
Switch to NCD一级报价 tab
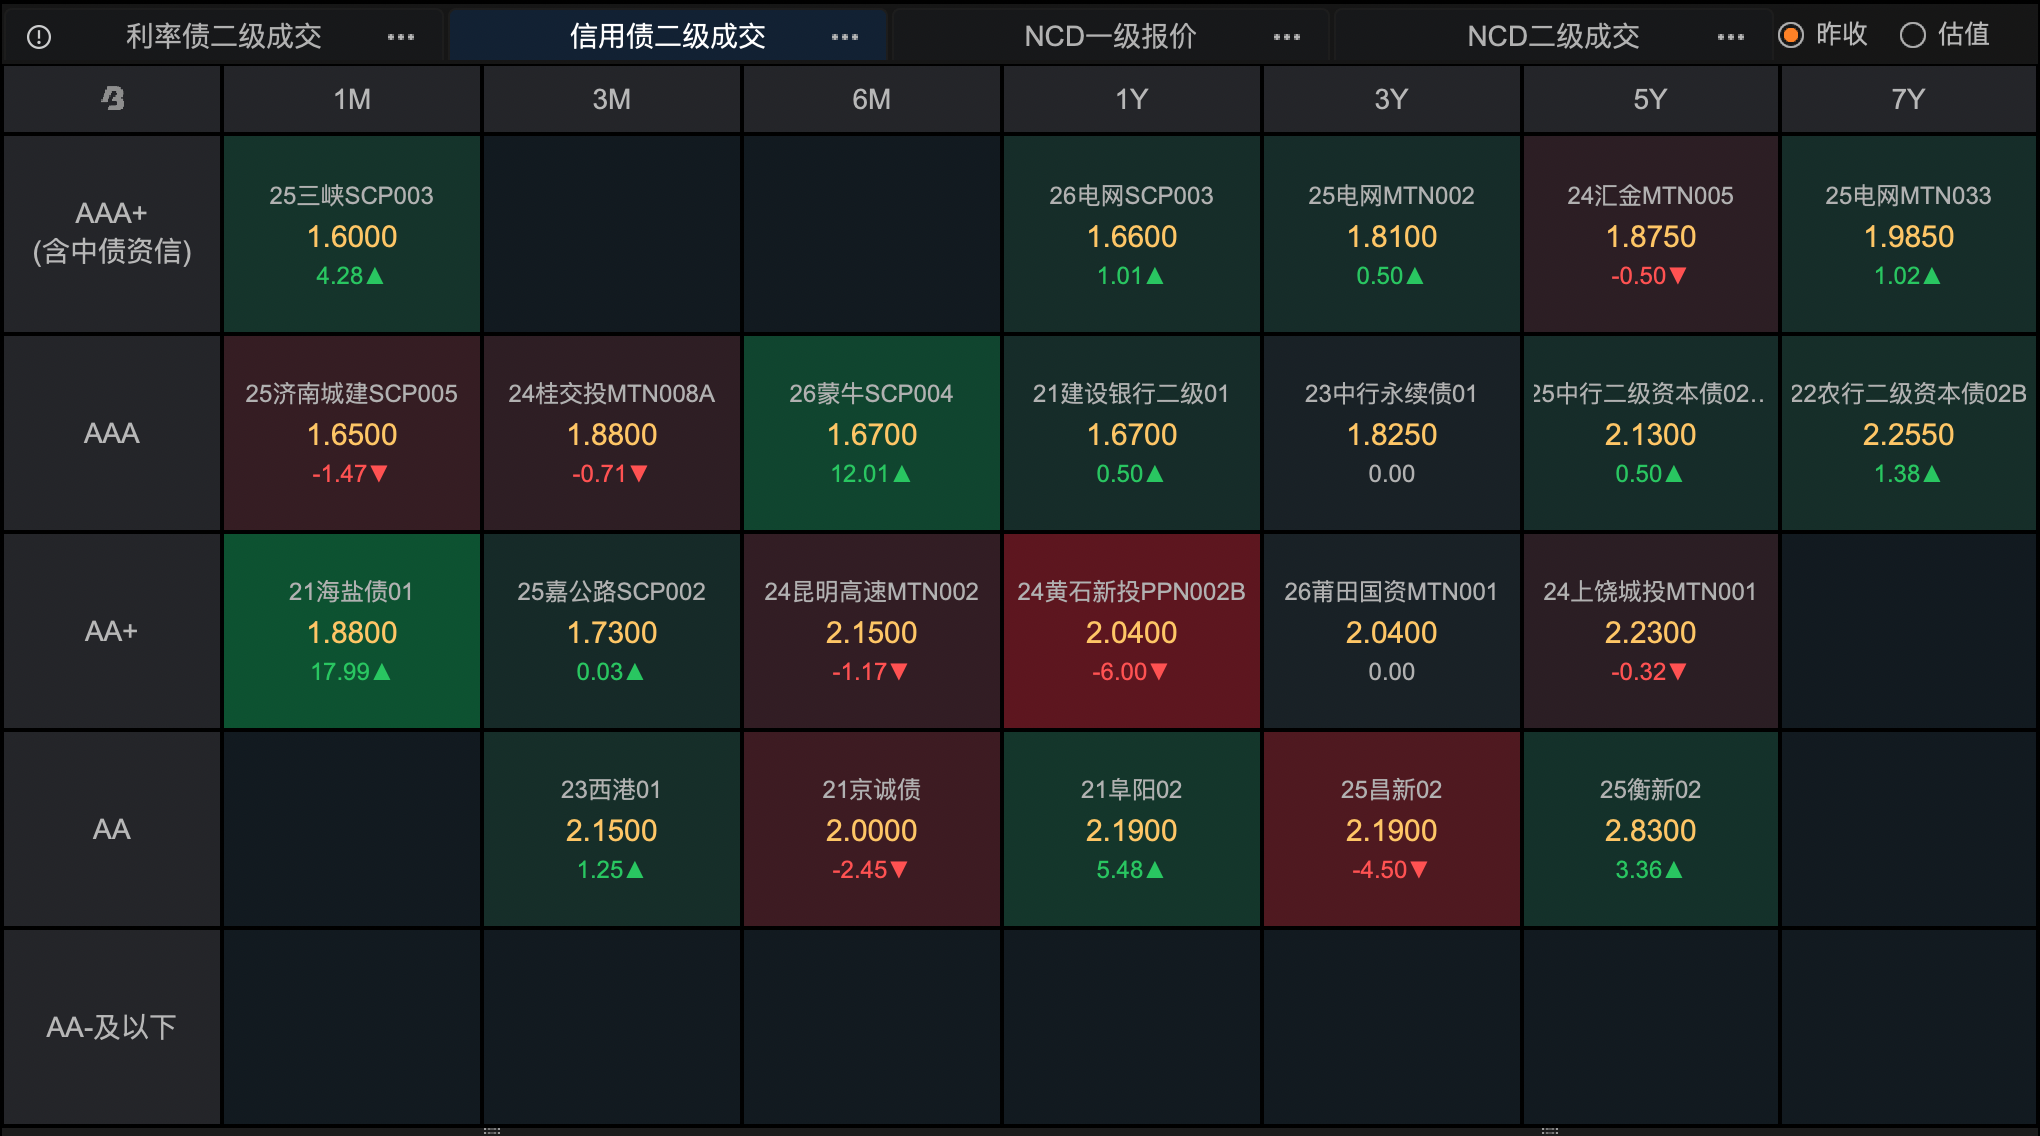point(1110,37)
